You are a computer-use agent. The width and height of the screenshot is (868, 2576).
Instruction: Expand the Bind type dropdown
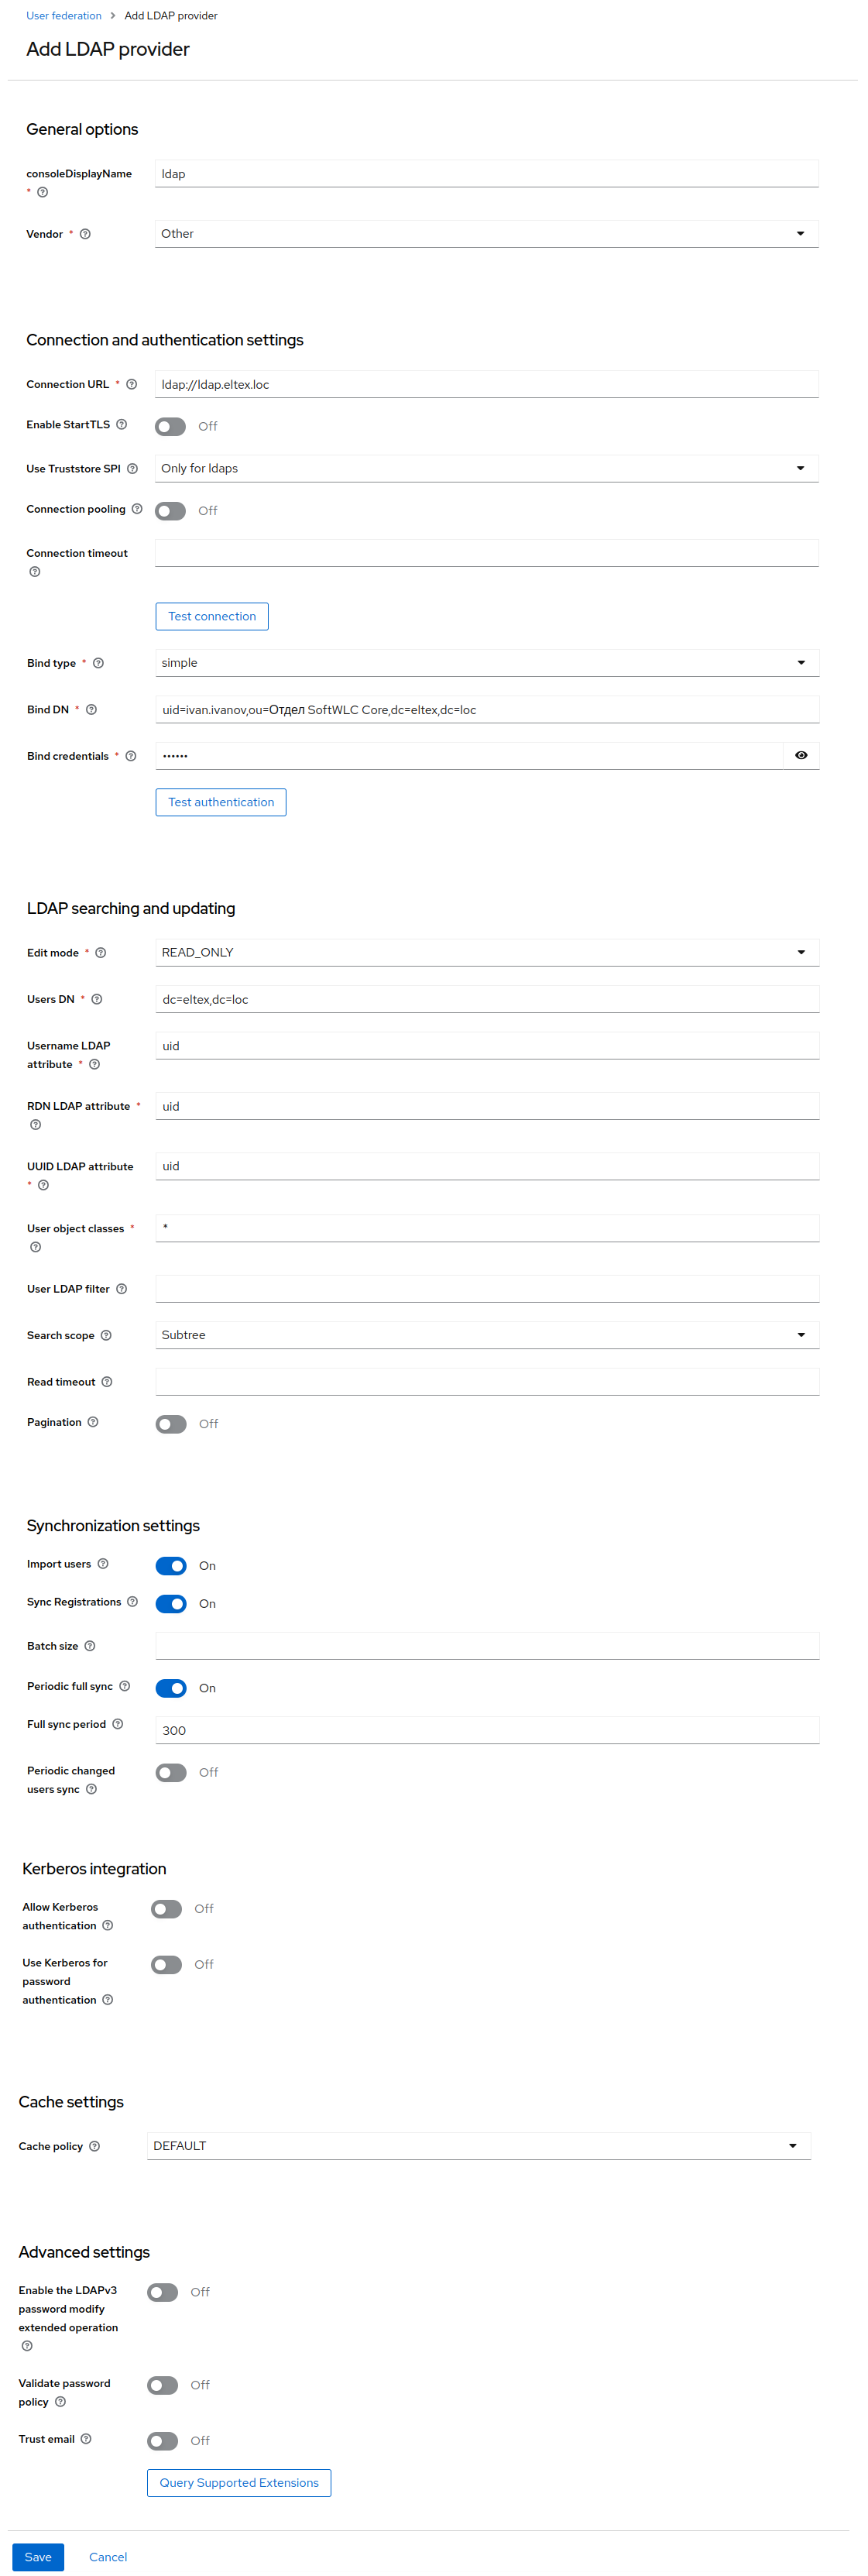coord(486,663)
